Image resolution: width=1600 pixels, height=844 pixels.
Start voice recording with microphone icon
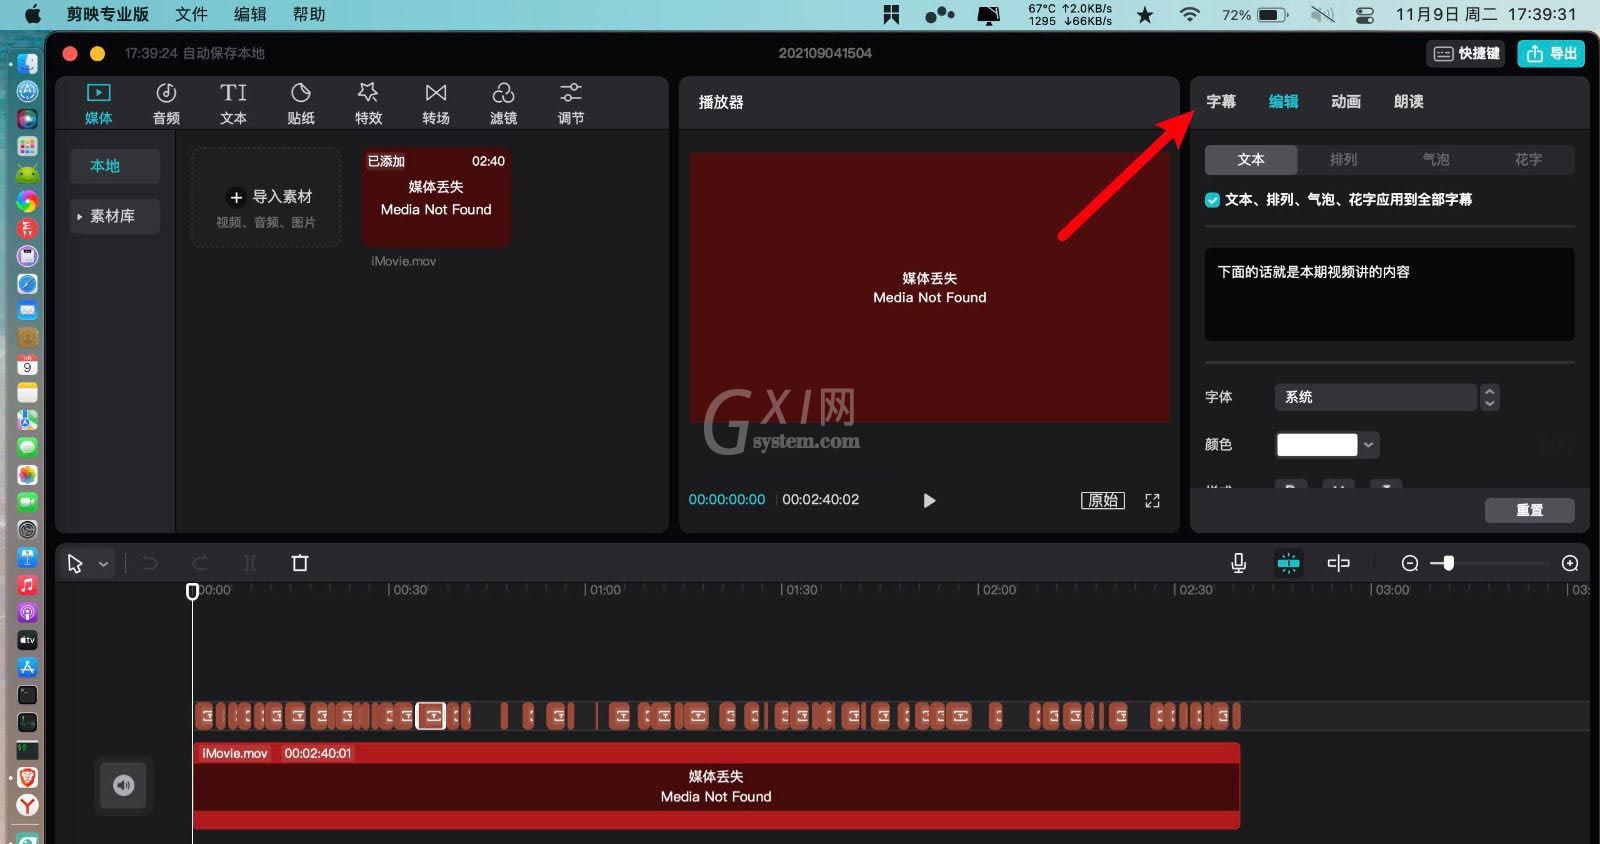pos(1238,563)
